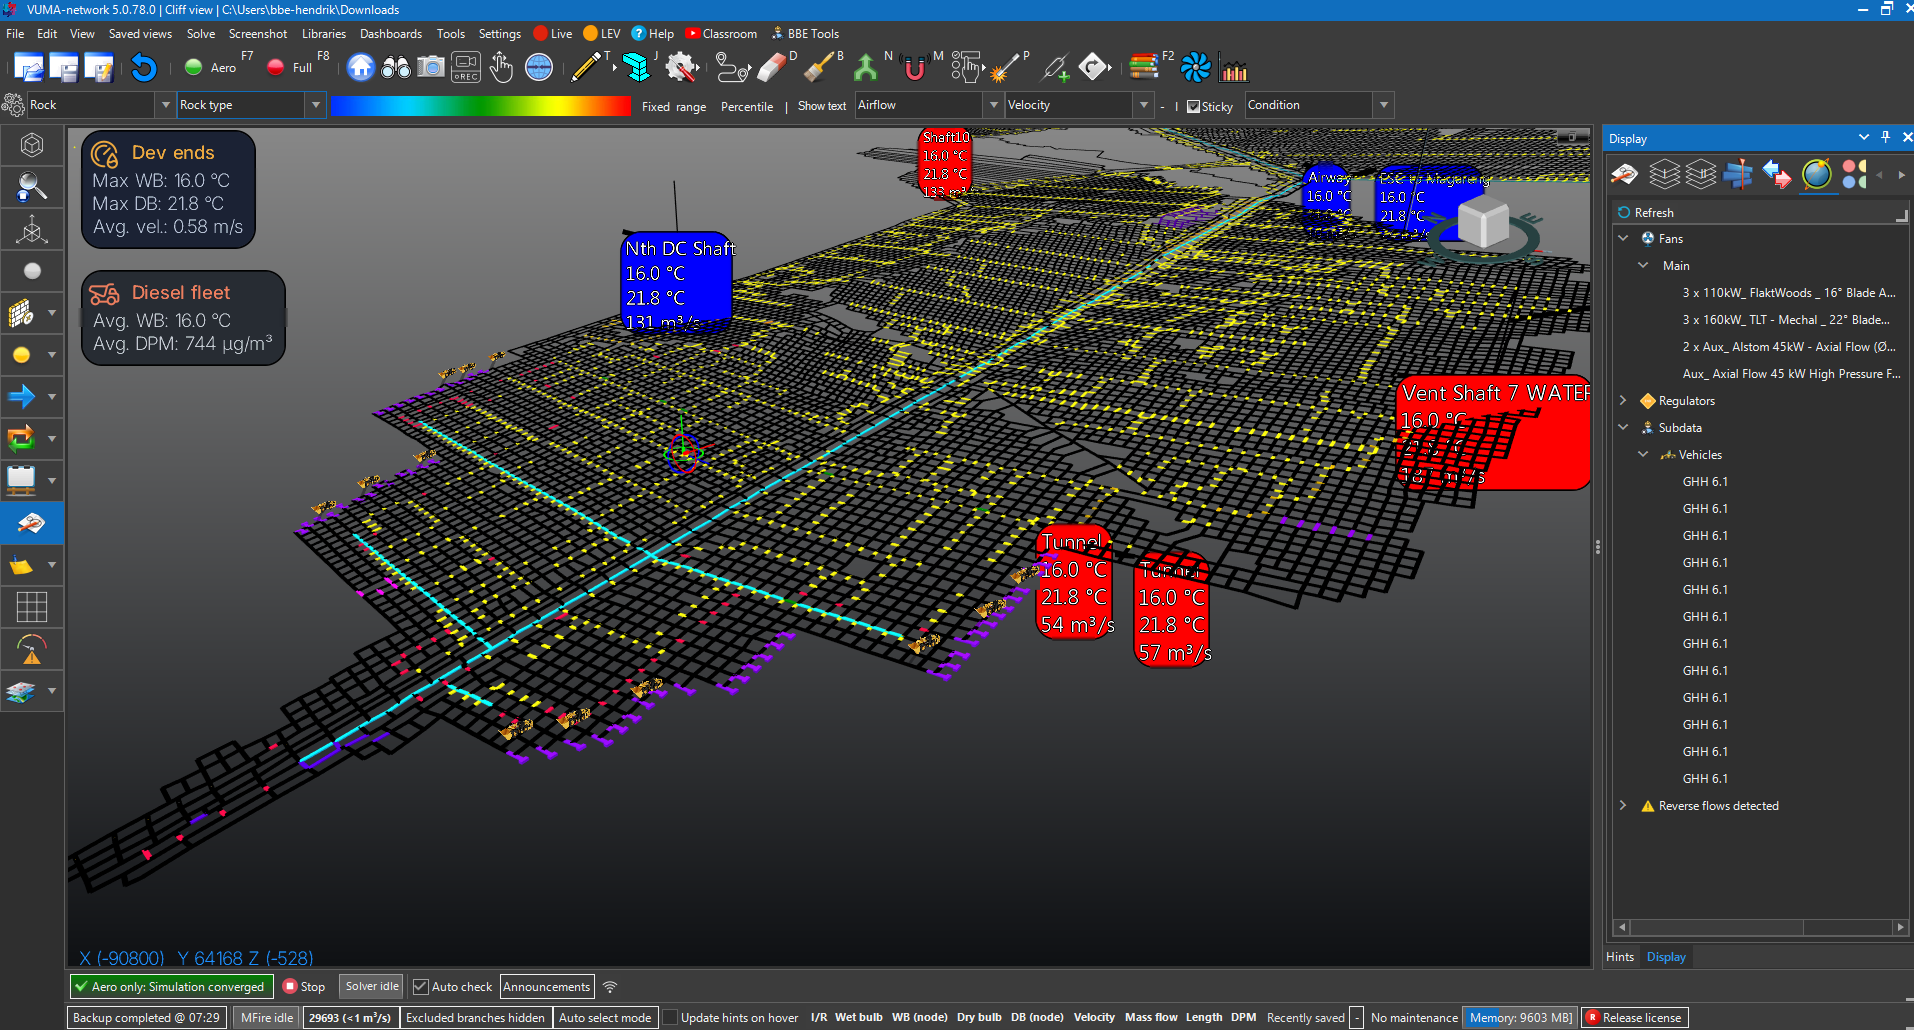
Task: Click the binoculars find icon
Action: [396, 68]
